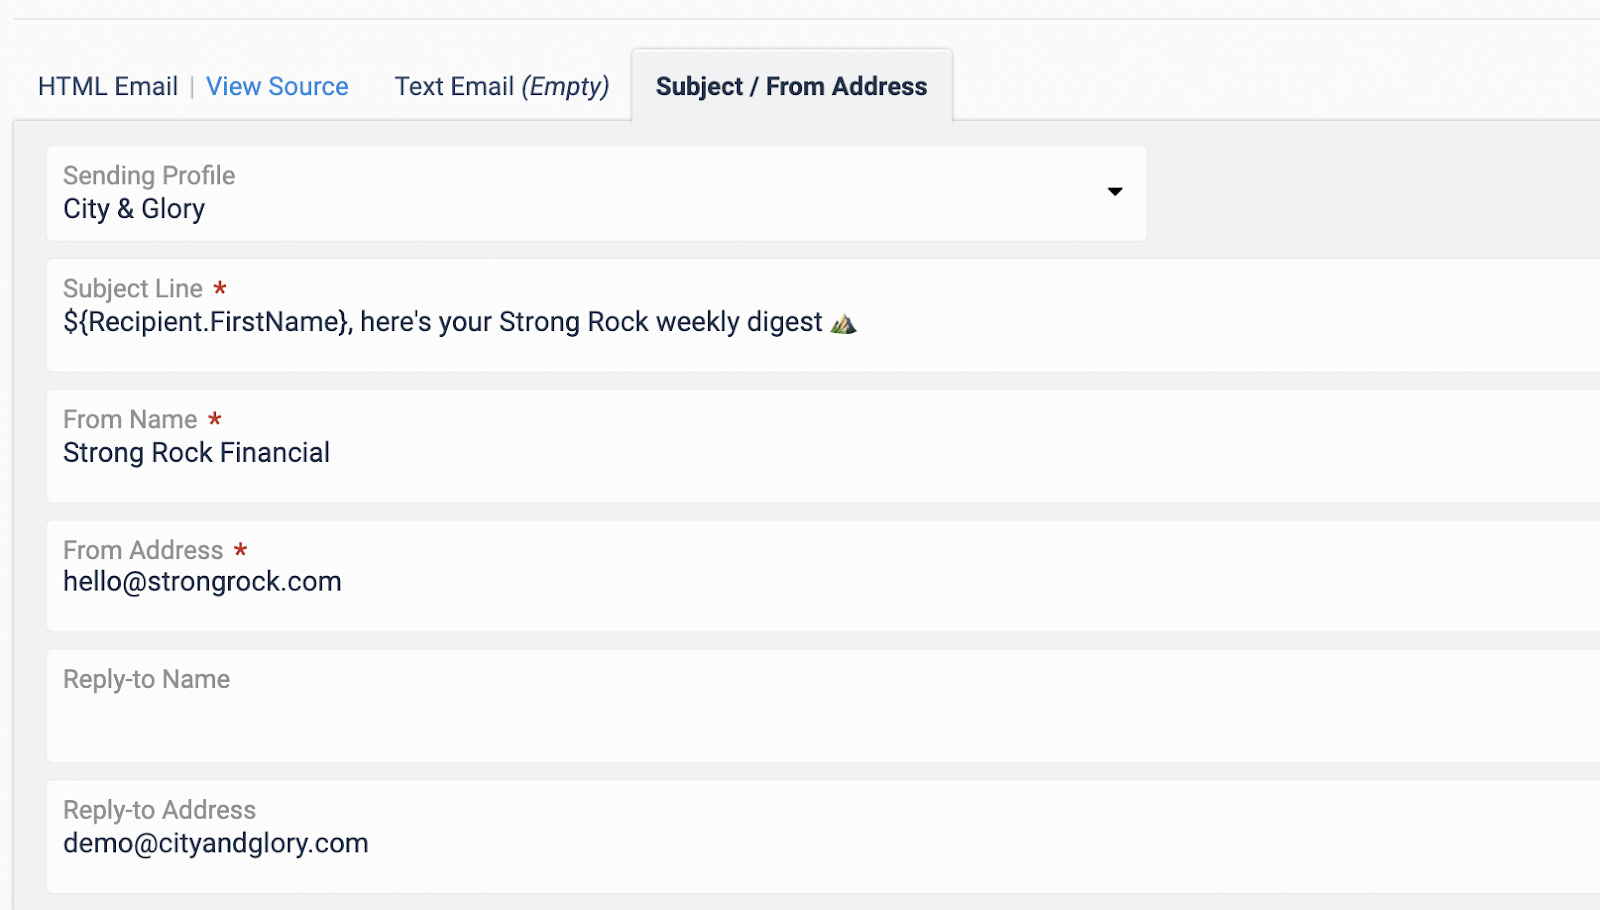Focus the From Name input field
The image size is (1600, 910).
[823, 446]
